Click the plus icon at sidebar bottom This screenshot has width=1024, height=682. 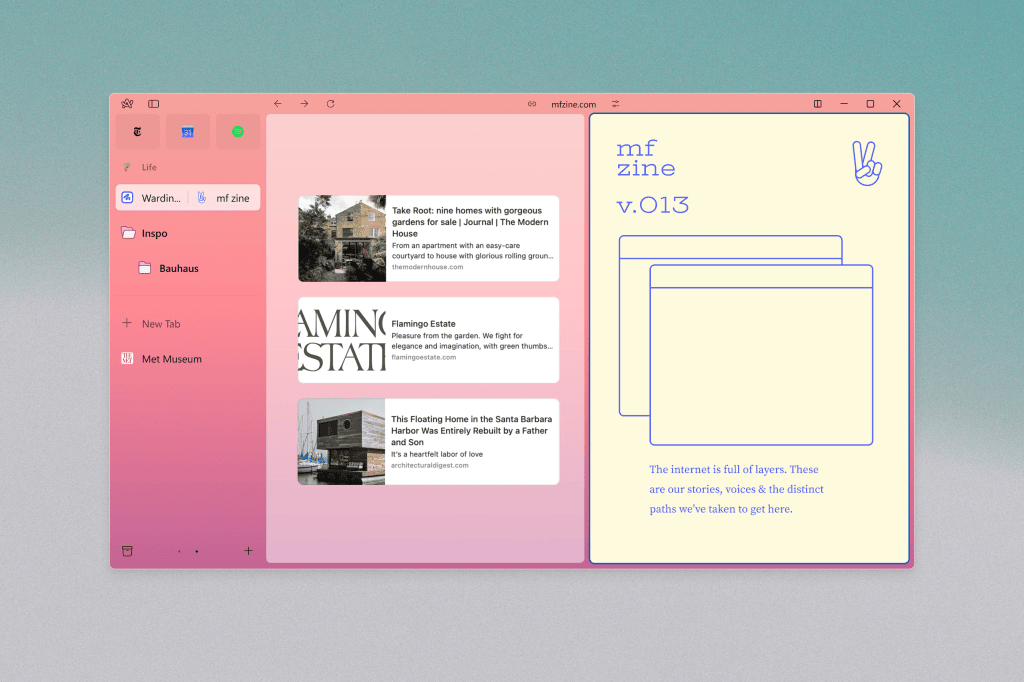click(x=248, y=551)
